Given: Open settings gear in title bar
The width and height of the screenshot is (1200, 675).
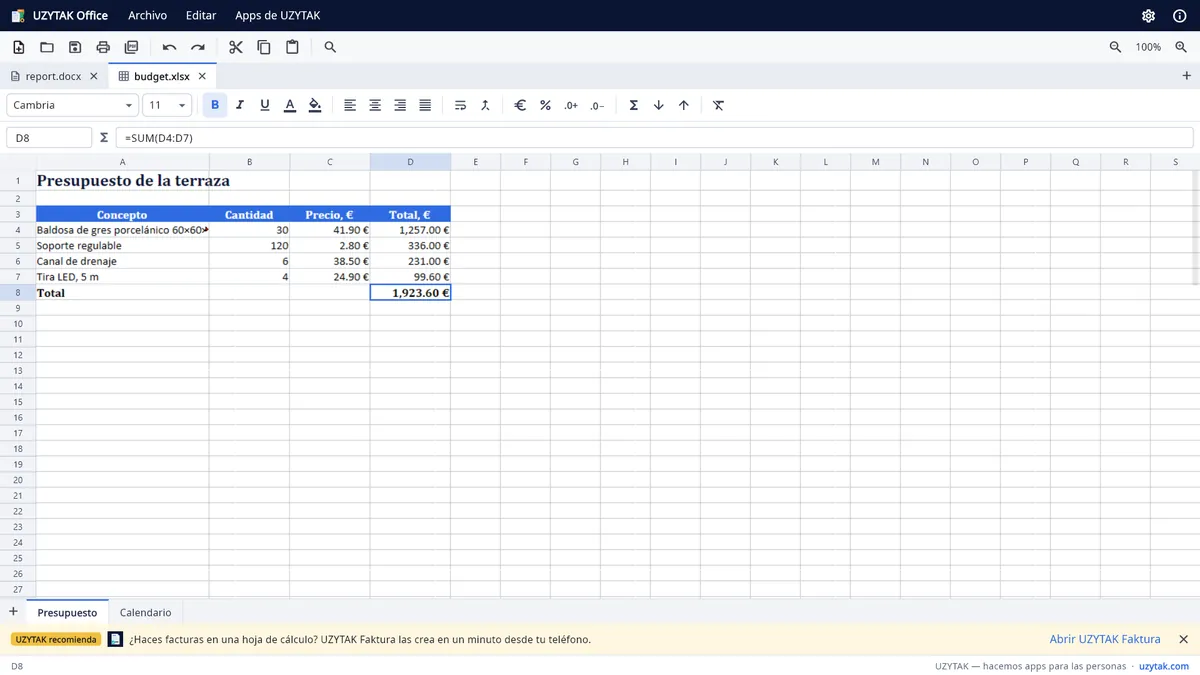Looking at the screenshot, I should tap(1149, 16).
